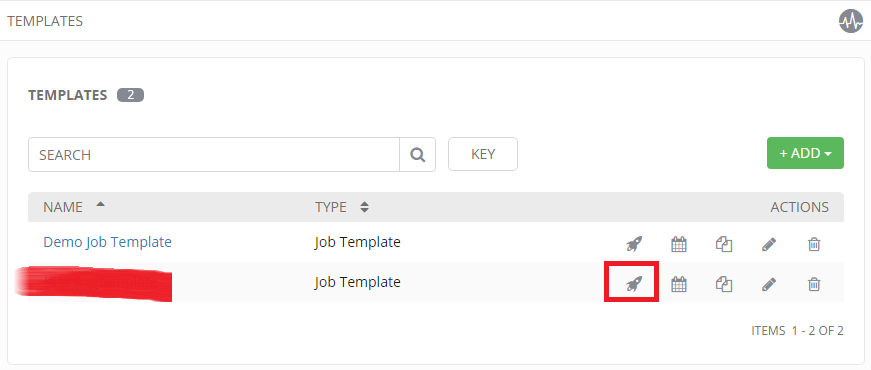Delete the redacted template with the trash icon
The height and width of the screenshot is (370, 871).
[814, 284]
